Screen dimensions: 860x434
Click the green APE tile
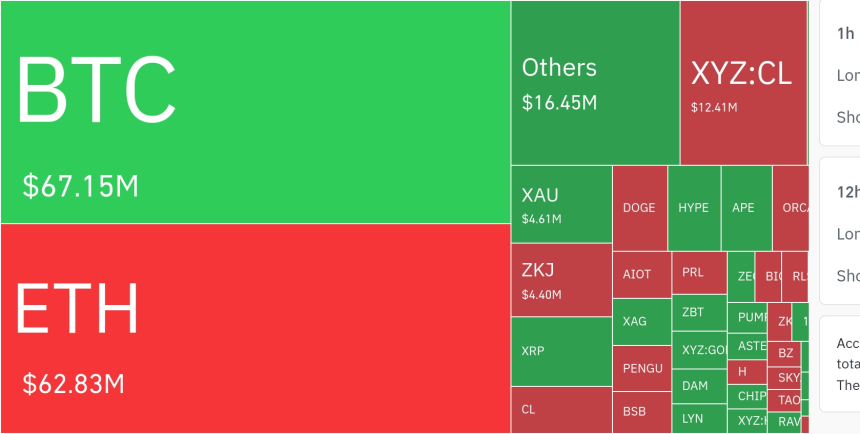point(745,208)
